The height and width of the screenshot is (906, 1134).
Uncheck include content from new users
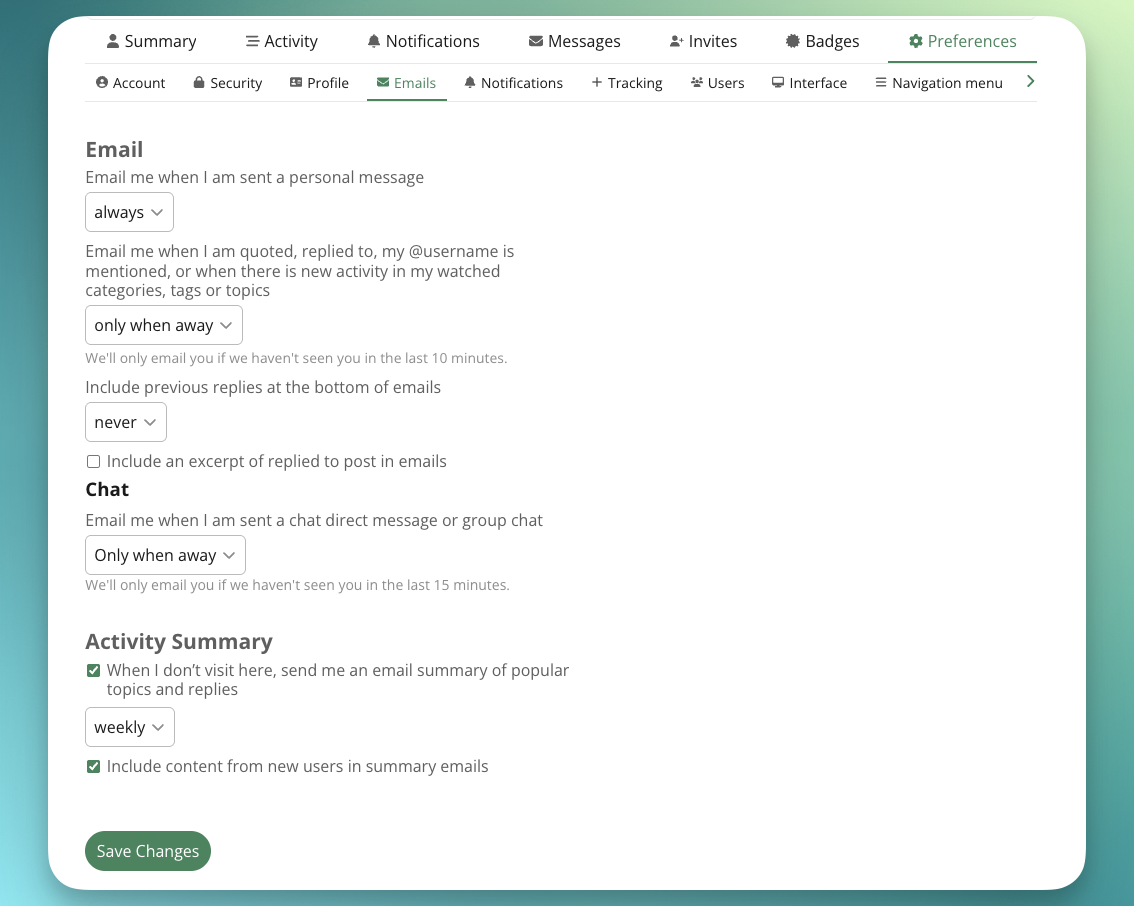[93, 766]
